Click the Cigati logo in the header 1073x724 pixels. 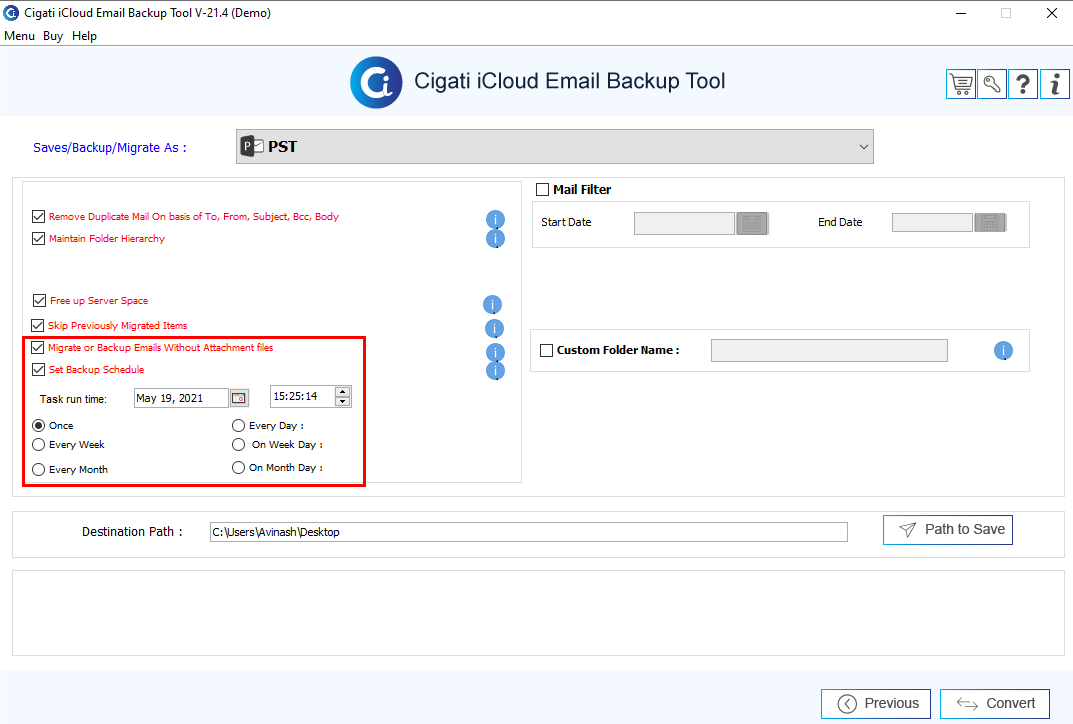coord(376,82)
